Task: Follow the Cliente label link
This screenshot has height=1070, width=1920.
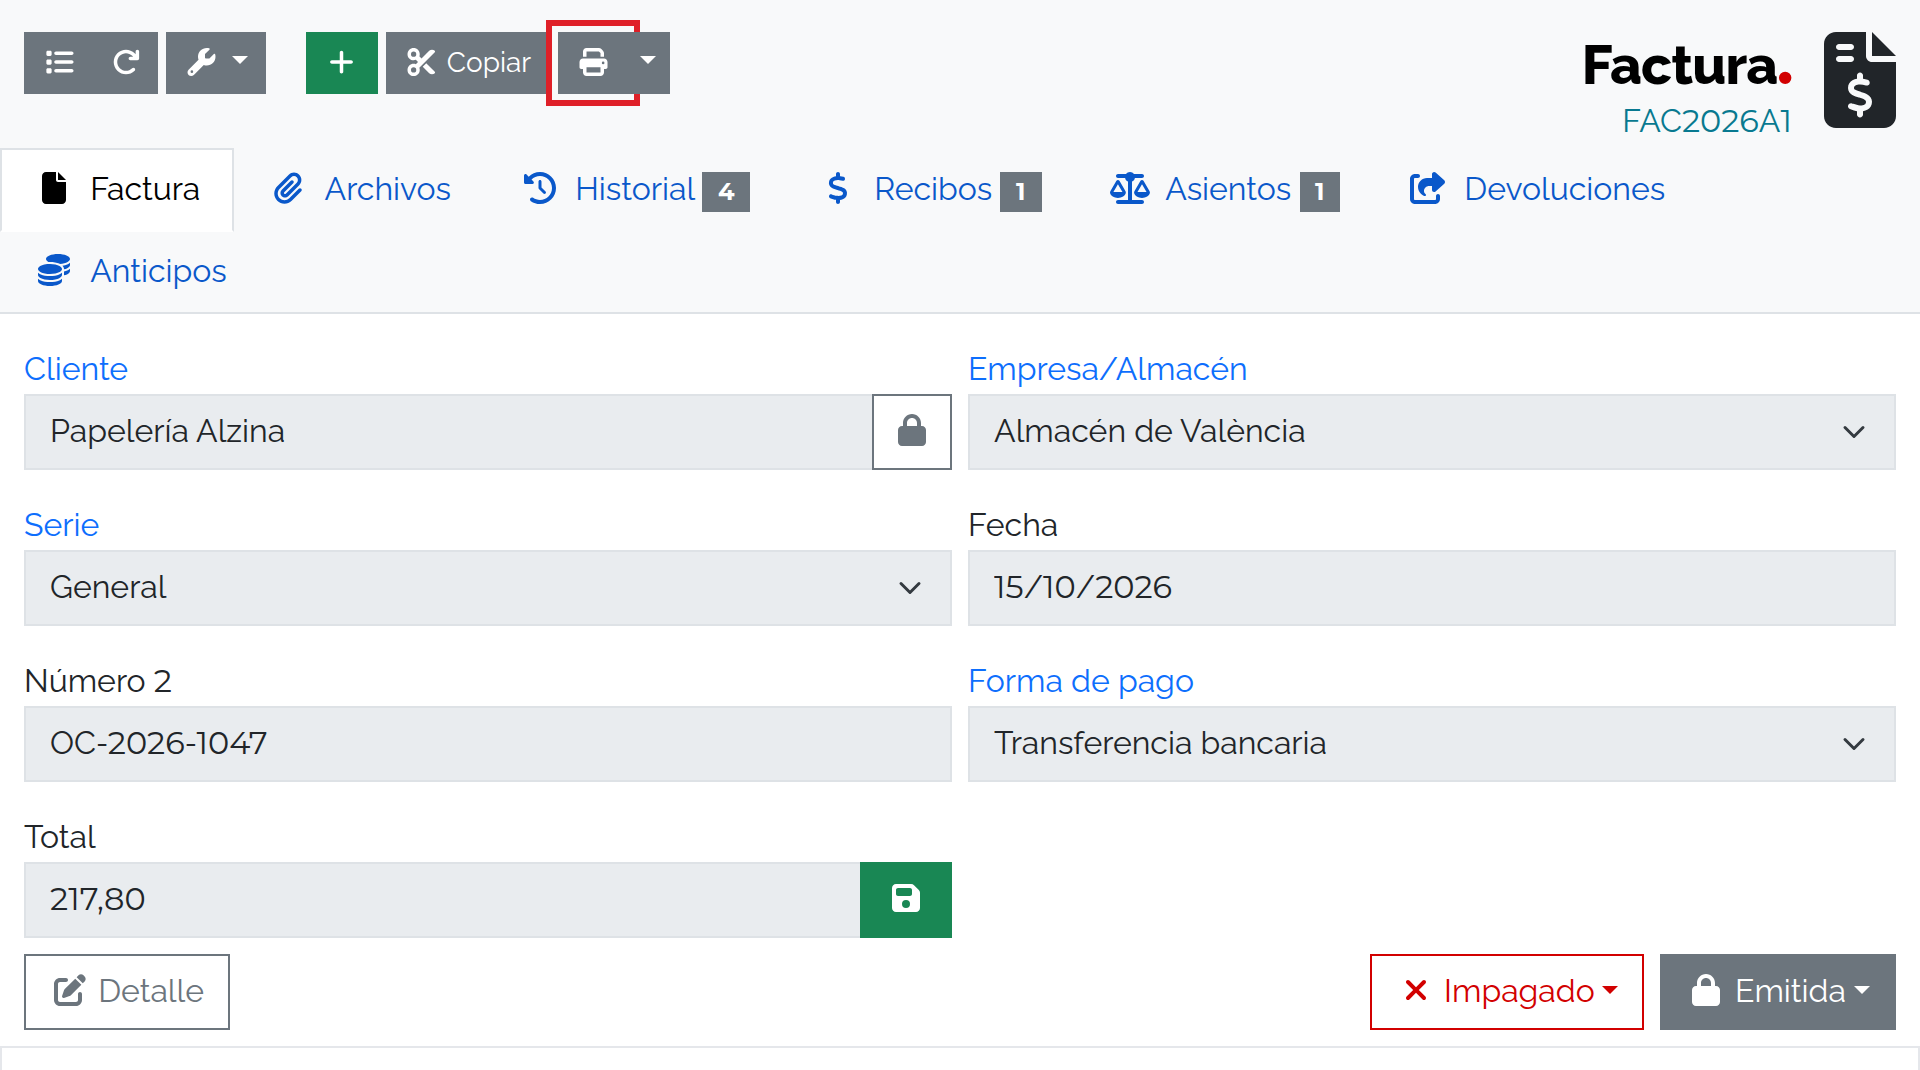Action: point(76,369)
